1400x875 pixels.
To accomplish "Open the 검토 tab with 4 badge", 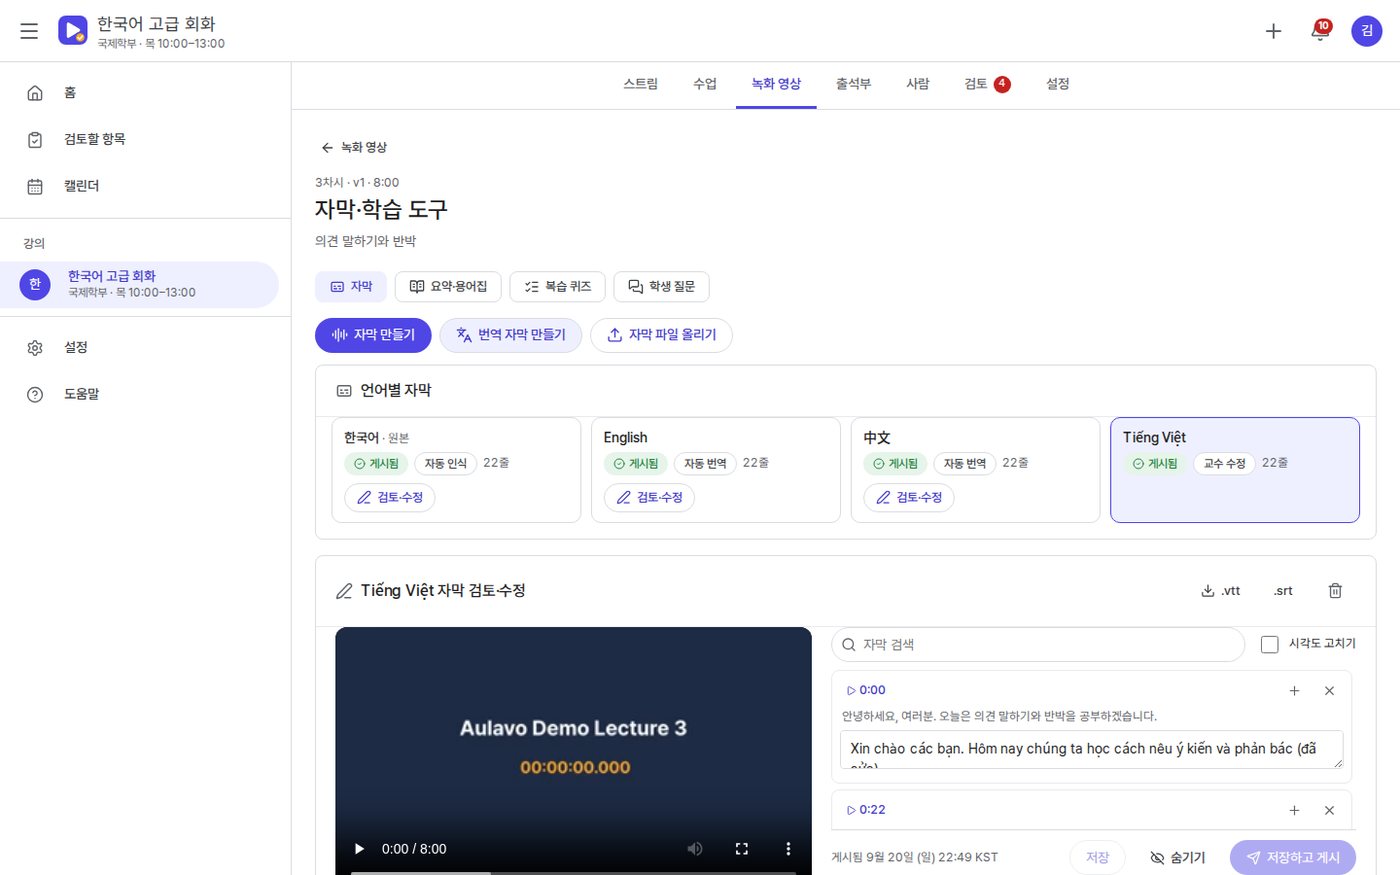I will tap(987, 84).
